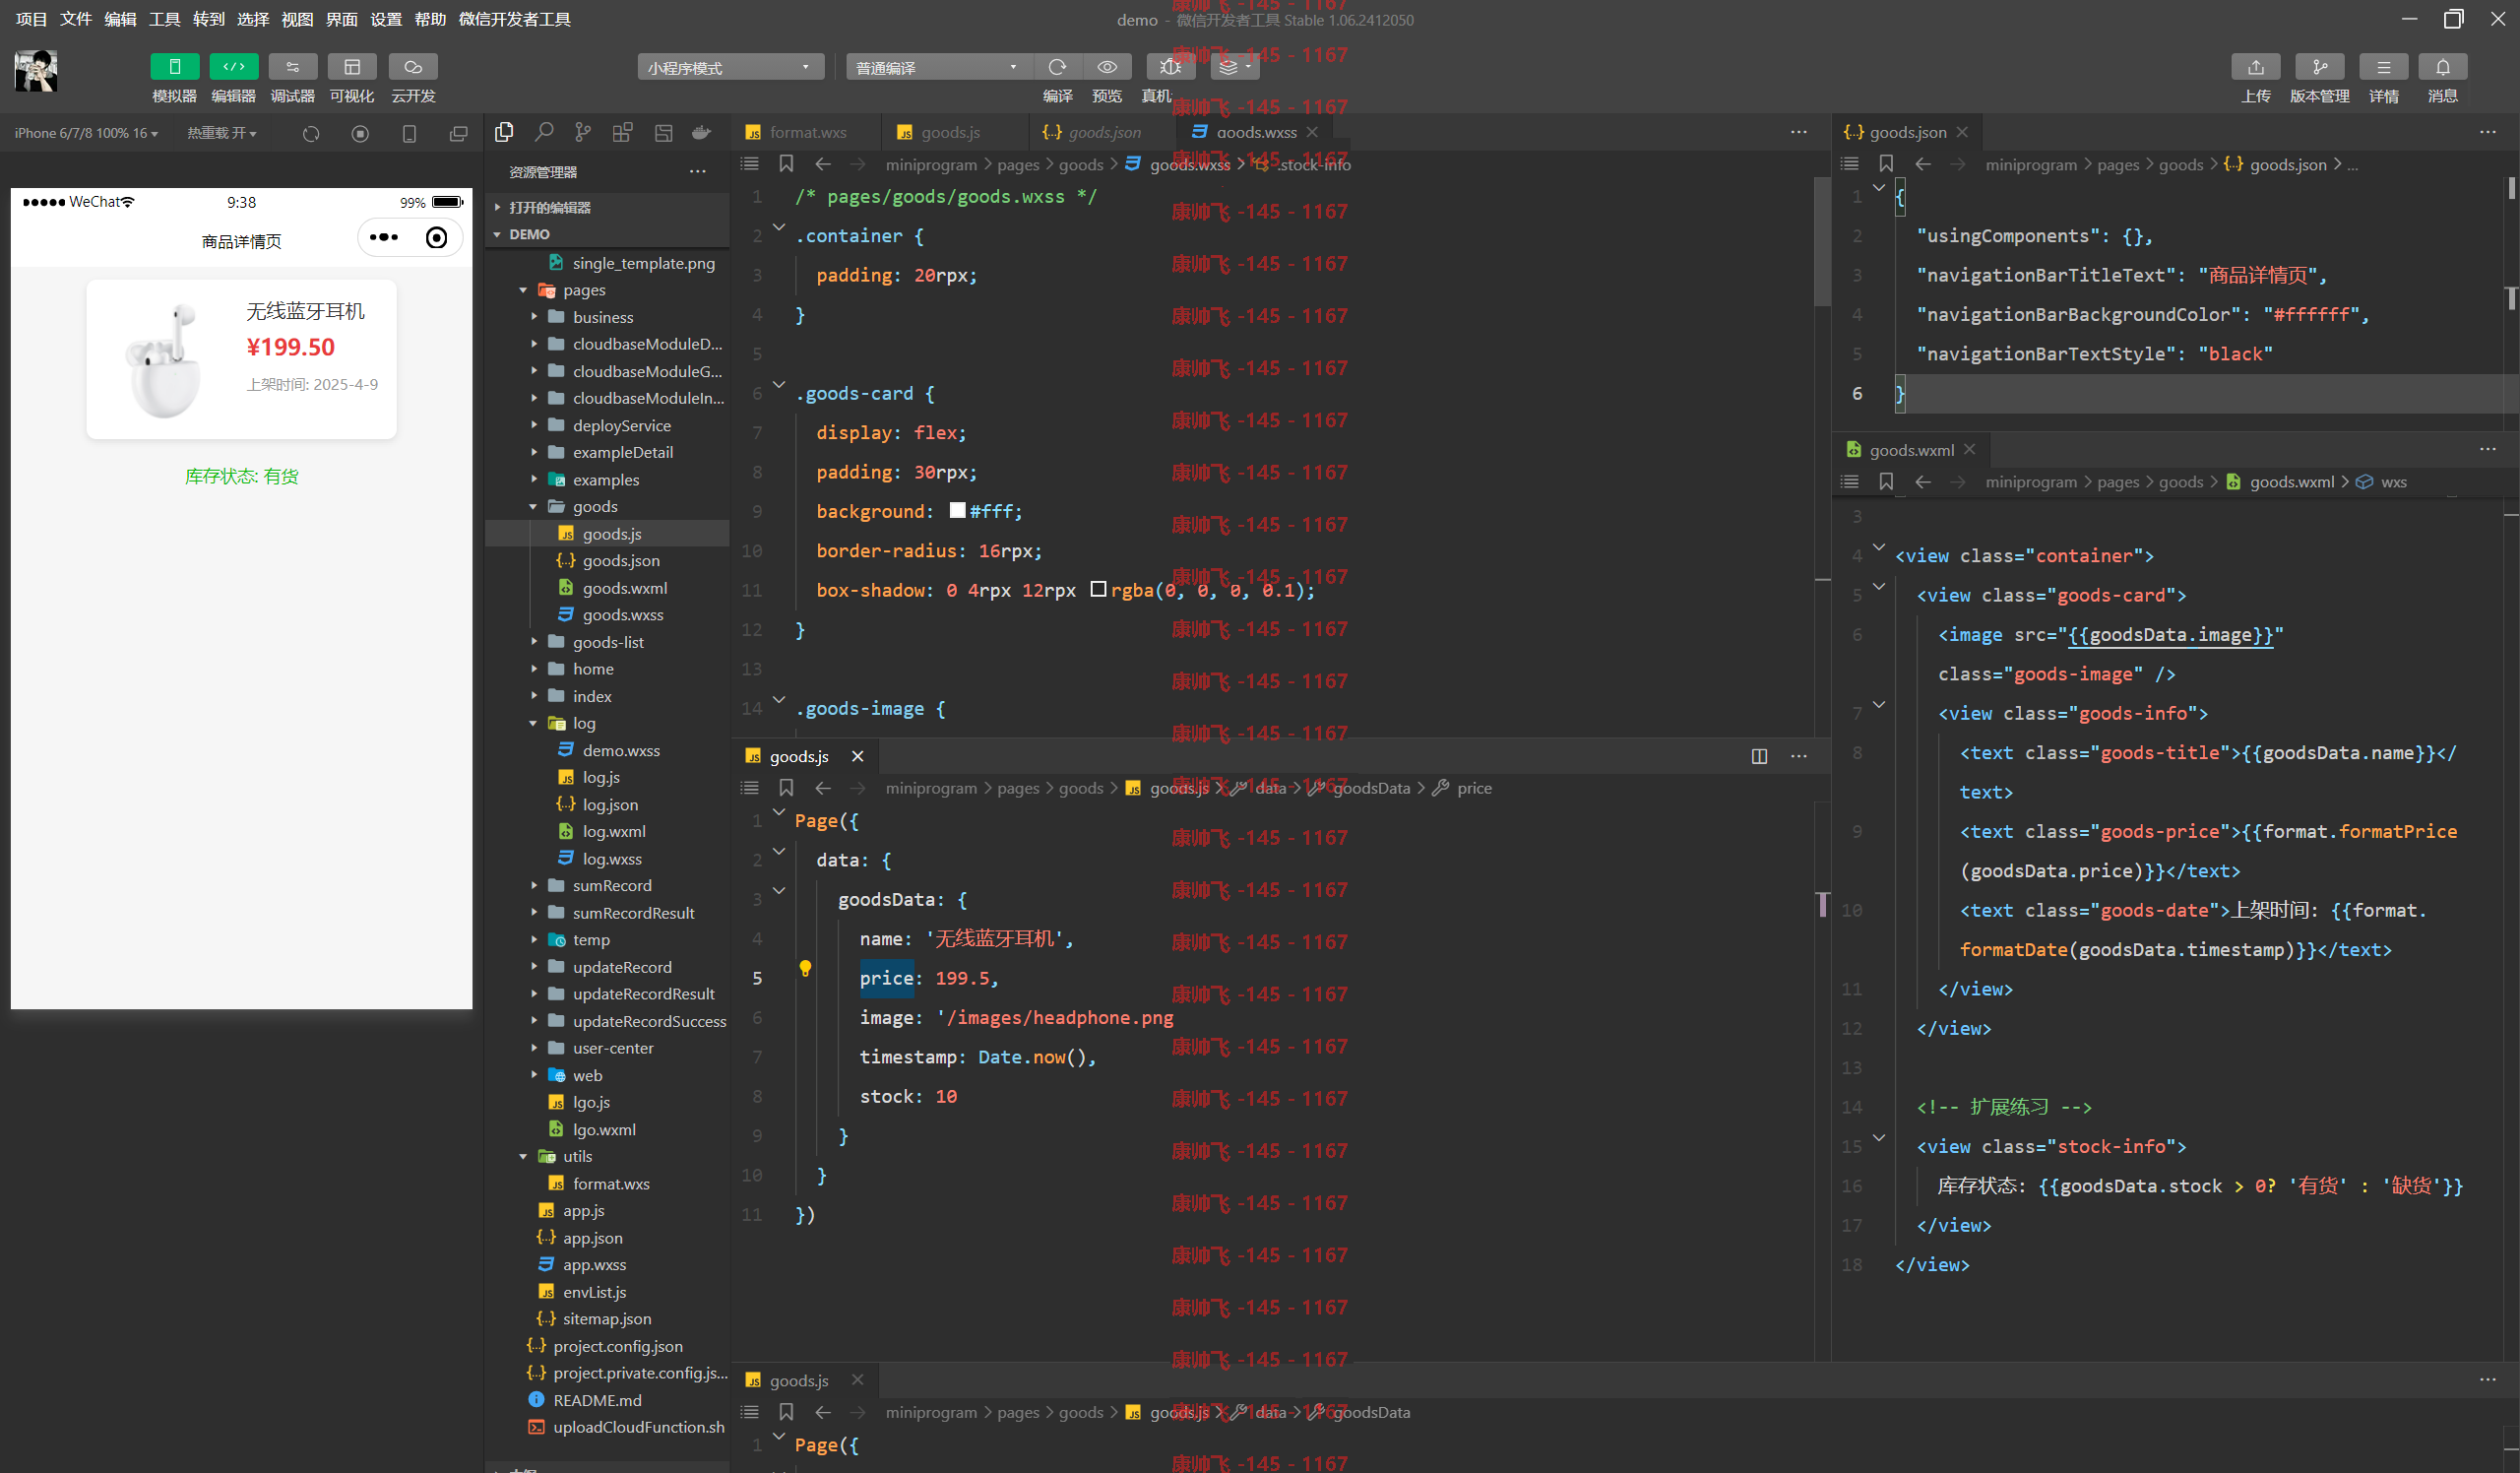Click the goodsData breadcrumb in middle goods.js editor
2520x1473 pixels.
(x=1371, y=788)
